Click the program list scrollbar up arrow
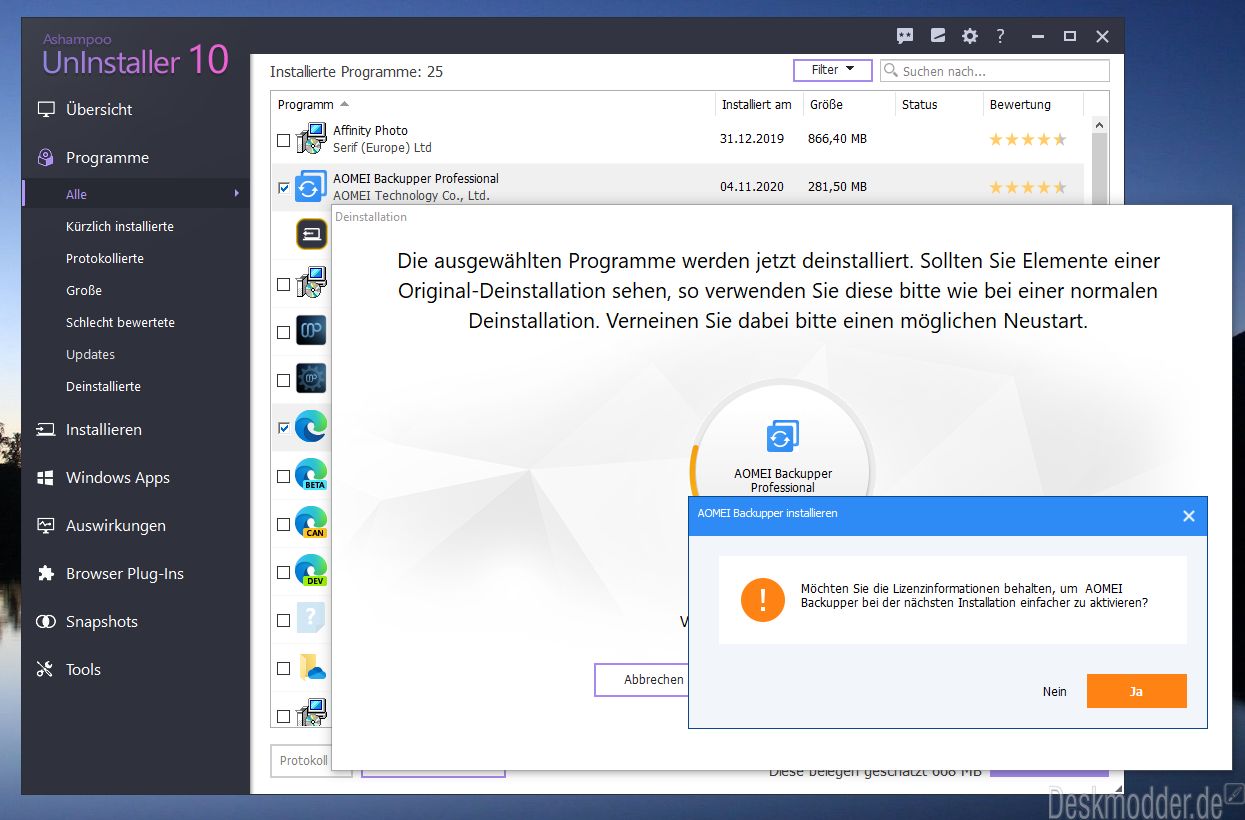This screenshot has width=1245, height=820. pos(1099,126)
